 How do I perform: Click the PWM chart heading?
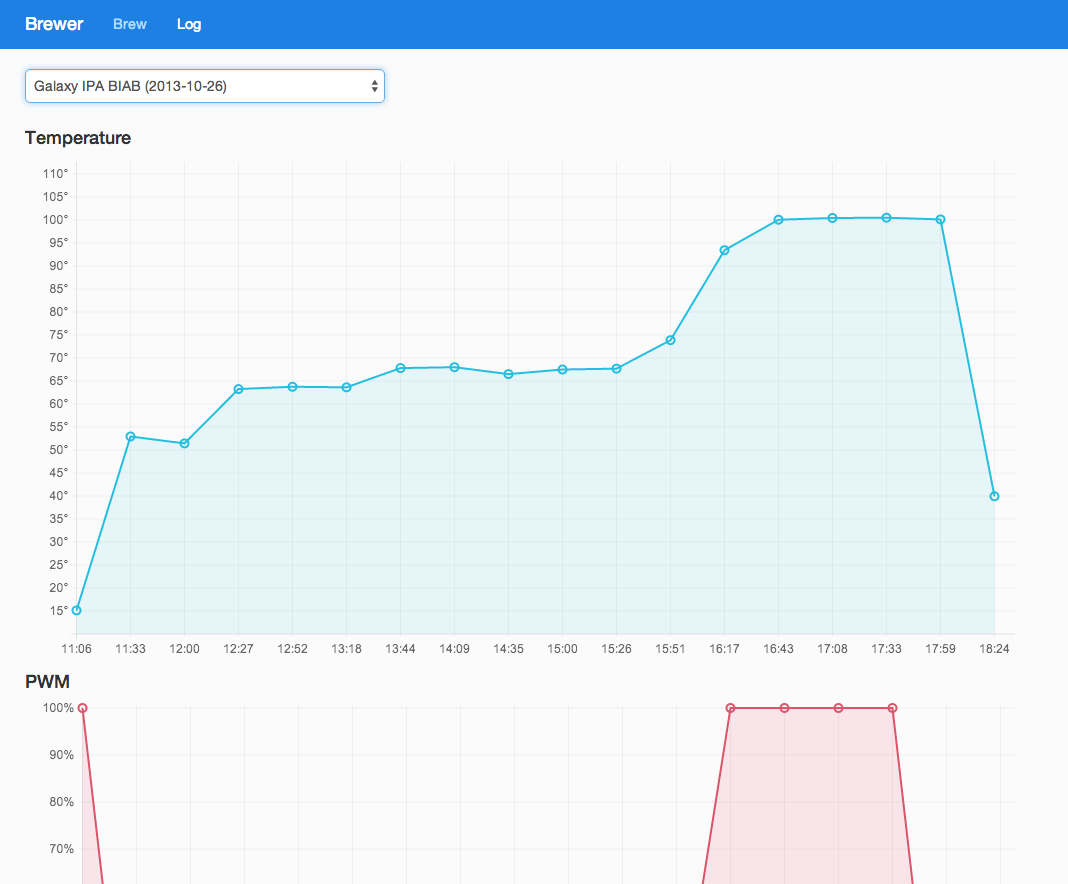tap(47, 682)
